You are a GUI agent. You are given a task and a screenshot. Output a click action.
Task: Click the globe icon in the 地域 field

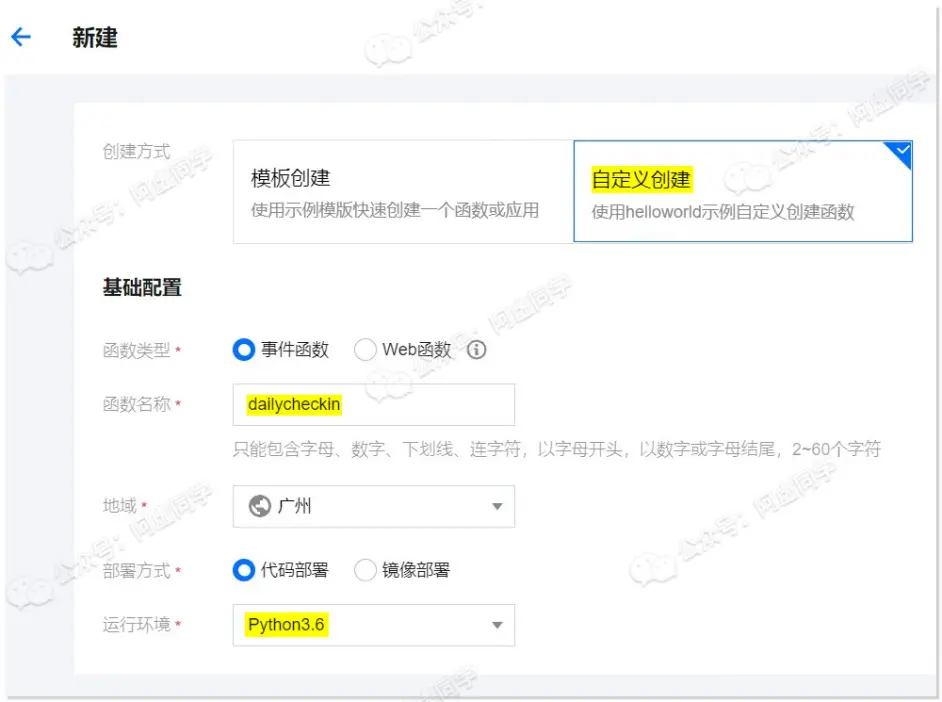point(260,506)
